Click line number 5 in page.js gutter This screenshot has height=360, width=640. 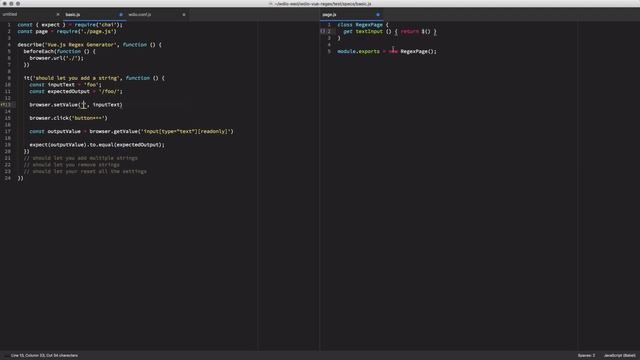329,51
